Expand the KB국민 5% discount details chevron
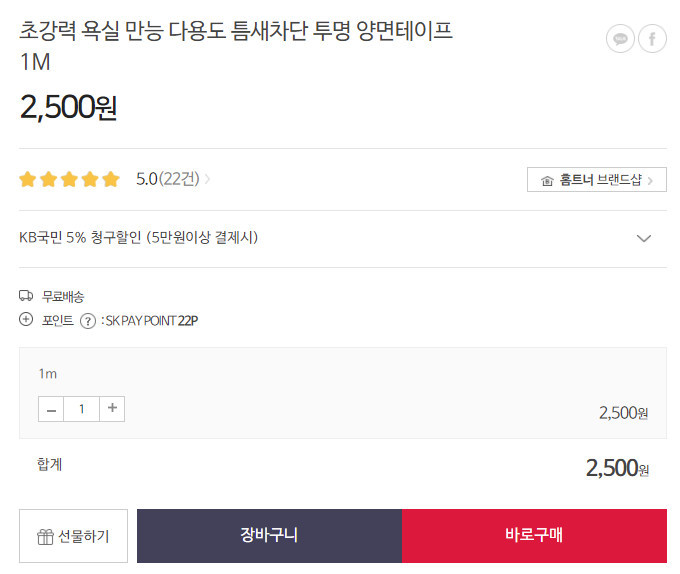Screen dimensions: 680x574 coord(644,238)
